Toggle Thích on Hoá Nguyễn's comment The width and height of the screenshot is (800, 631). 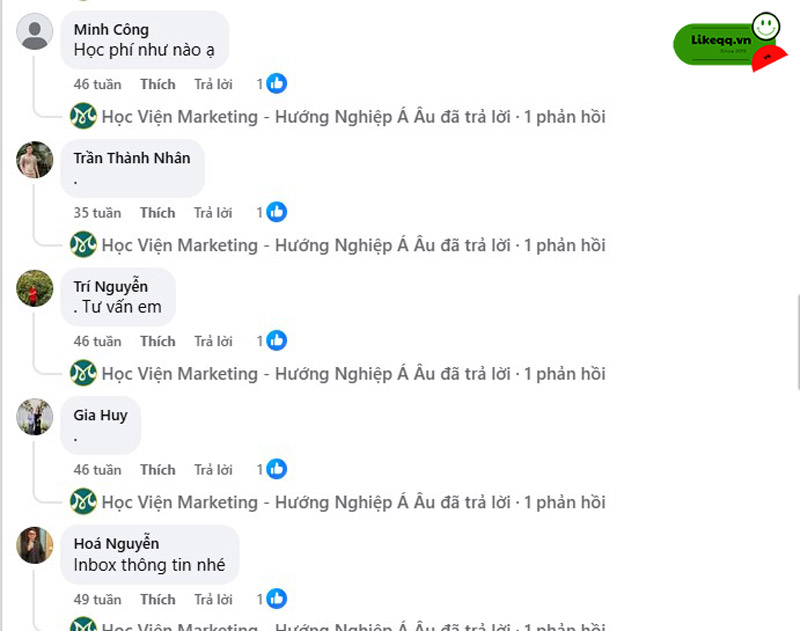point(157,599)
